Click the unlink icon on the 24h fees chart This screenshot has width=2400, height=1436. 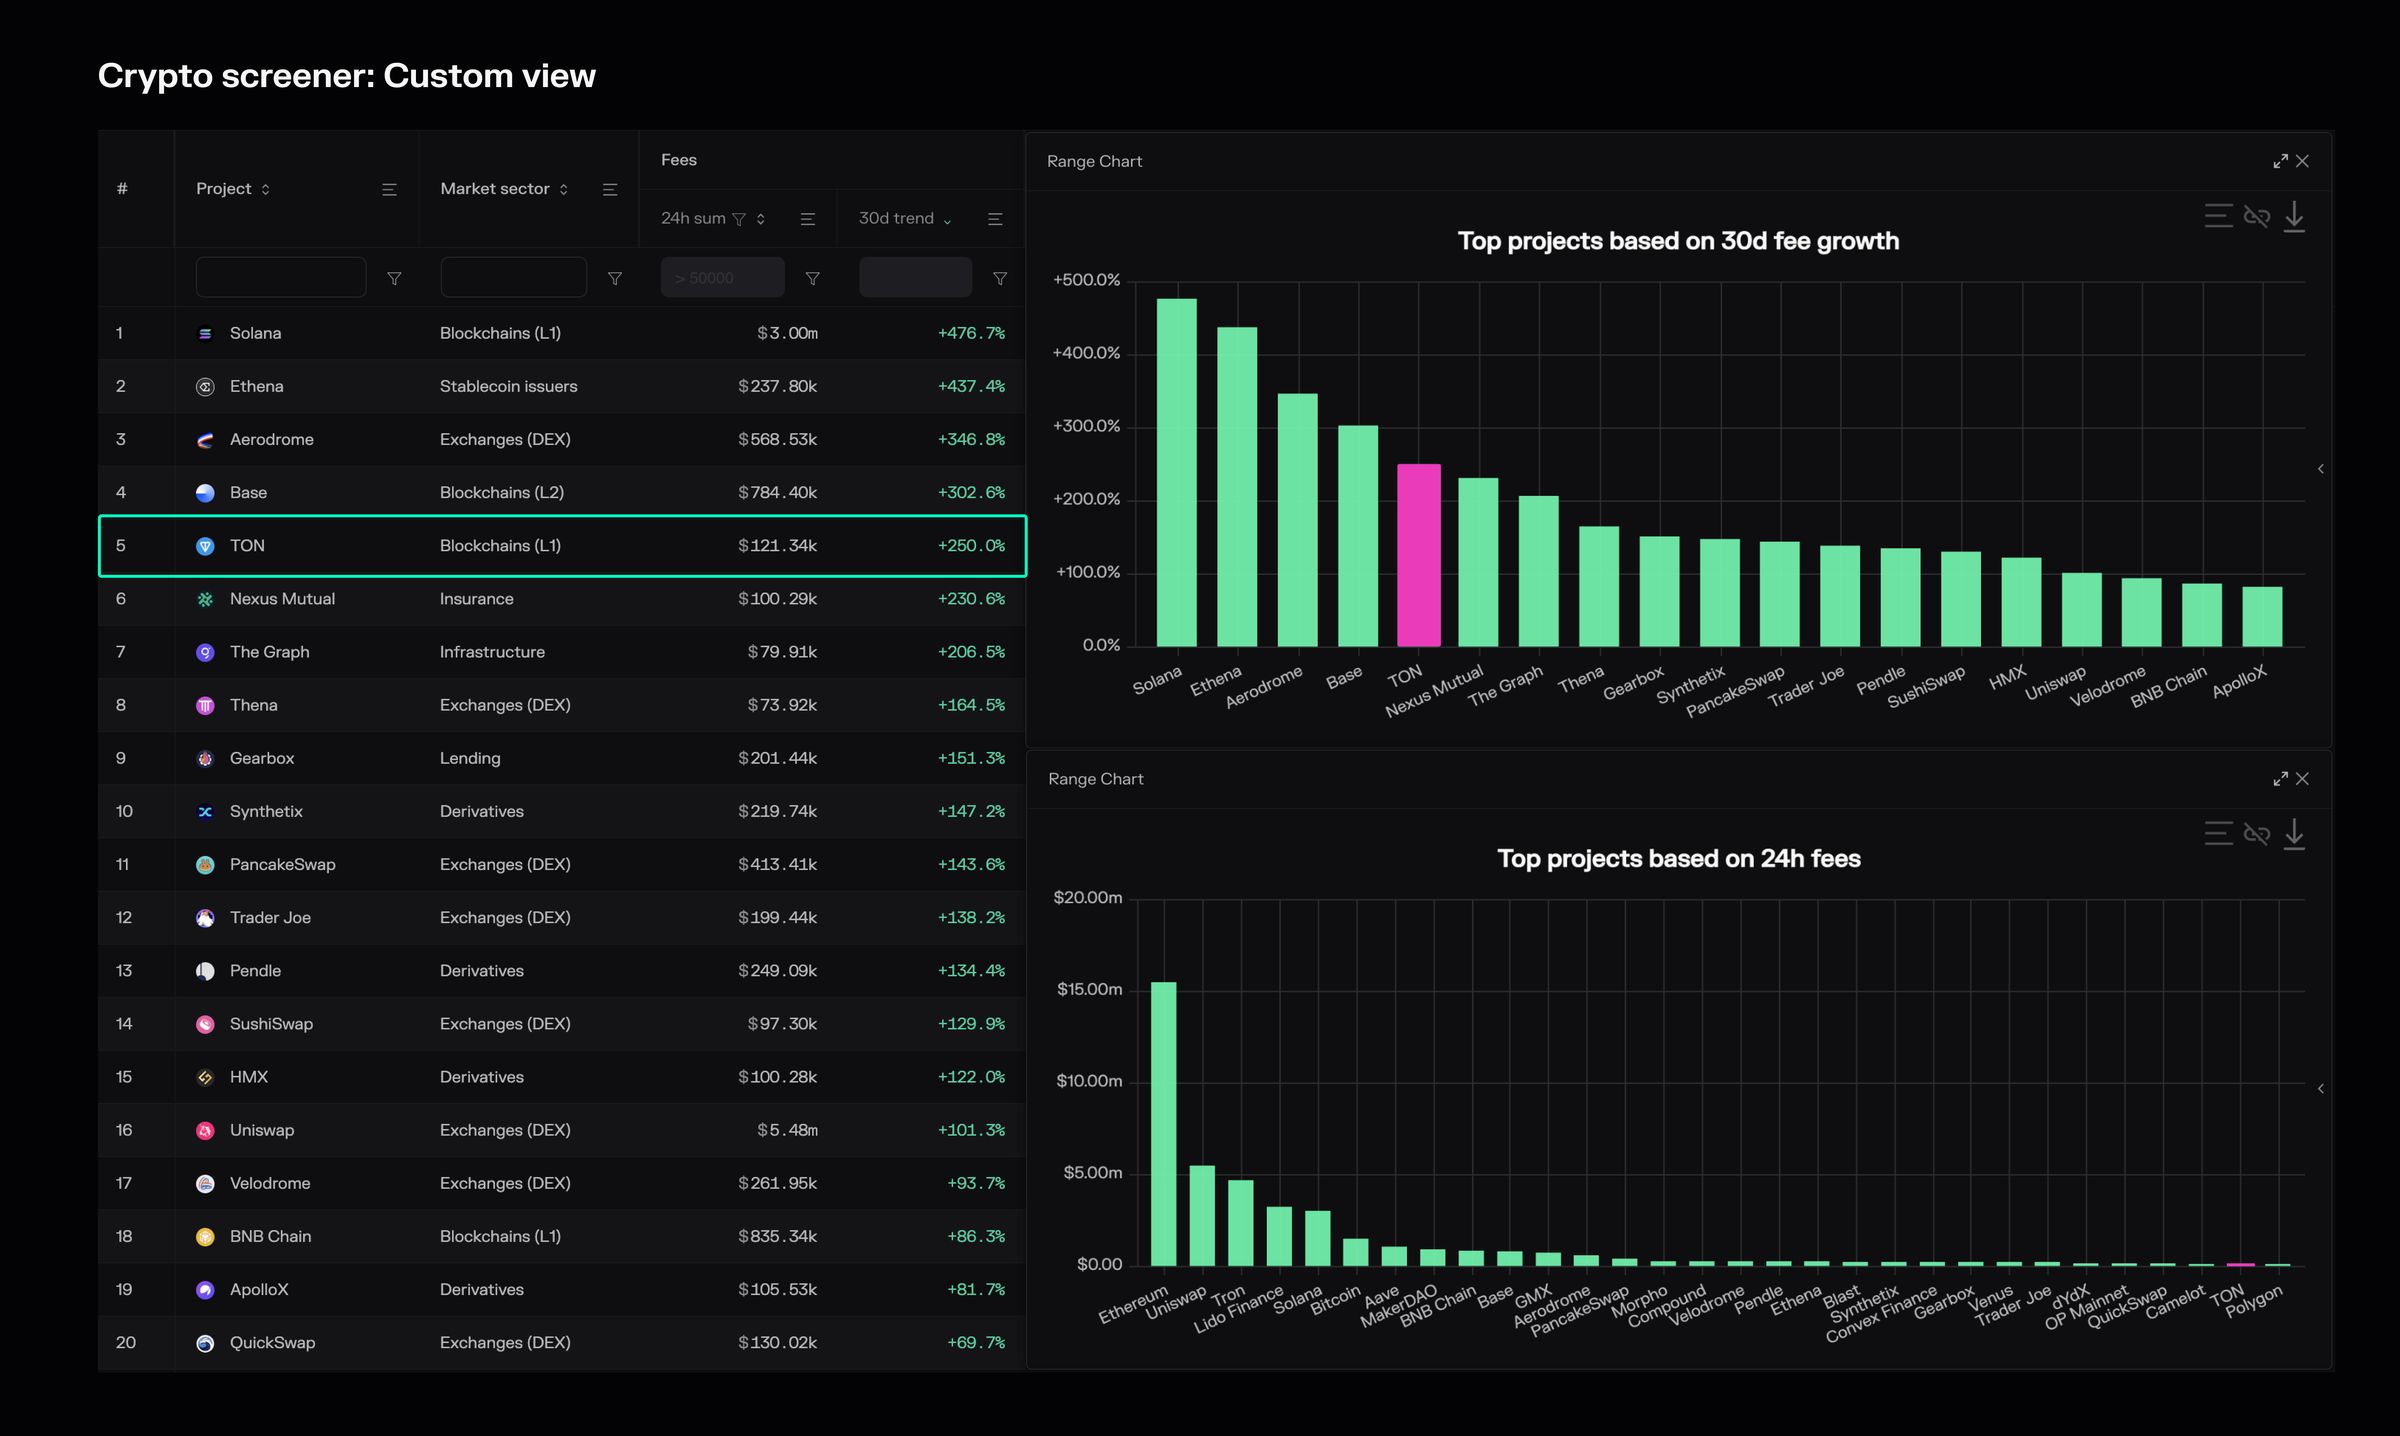pos(2256,834)
